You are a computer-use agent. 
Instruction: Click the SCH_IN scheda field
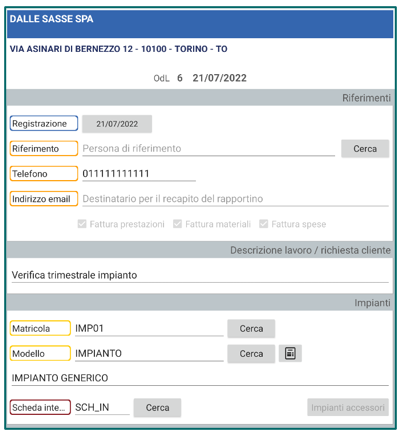pyautogui.click(x=102, y=407)
